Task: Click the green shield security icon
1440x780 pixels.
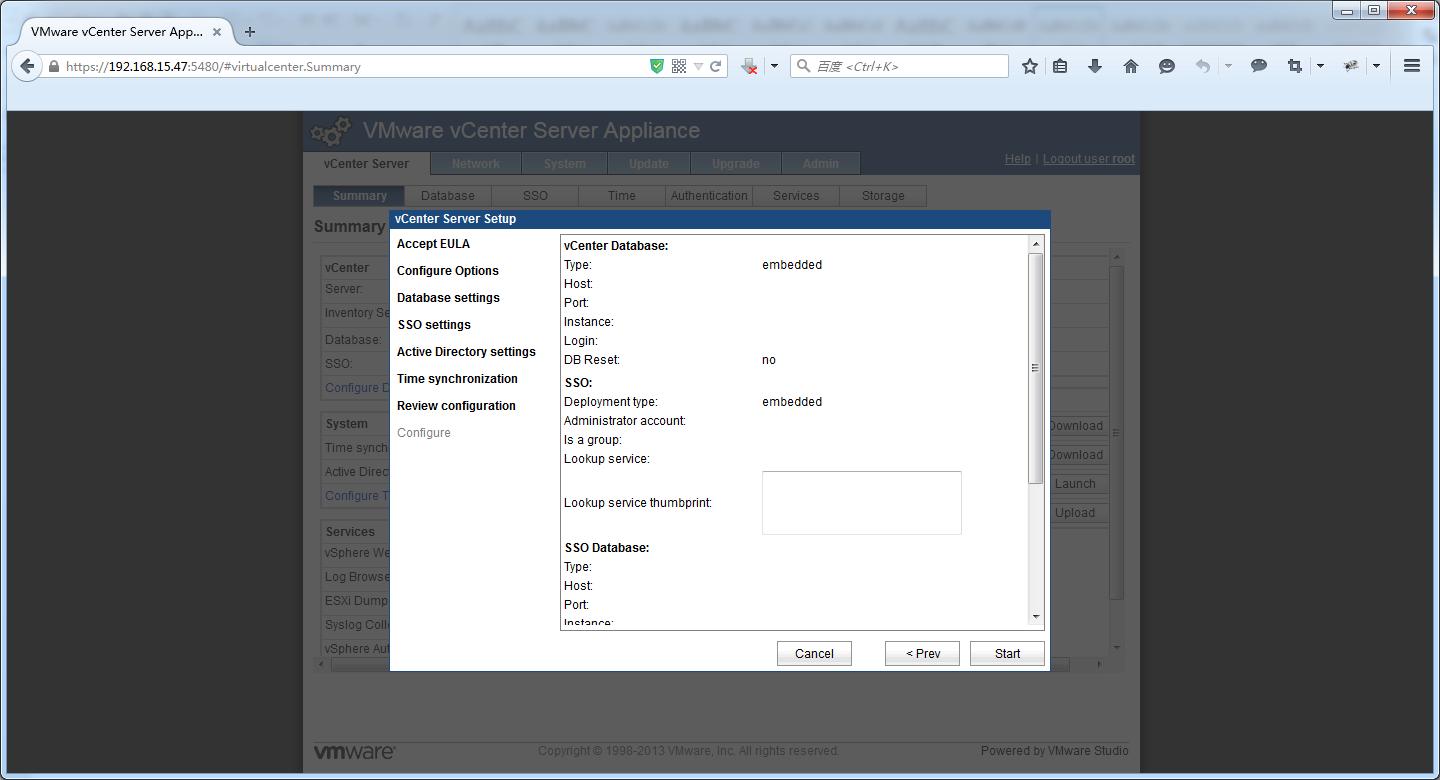Action: coord(657,66)
